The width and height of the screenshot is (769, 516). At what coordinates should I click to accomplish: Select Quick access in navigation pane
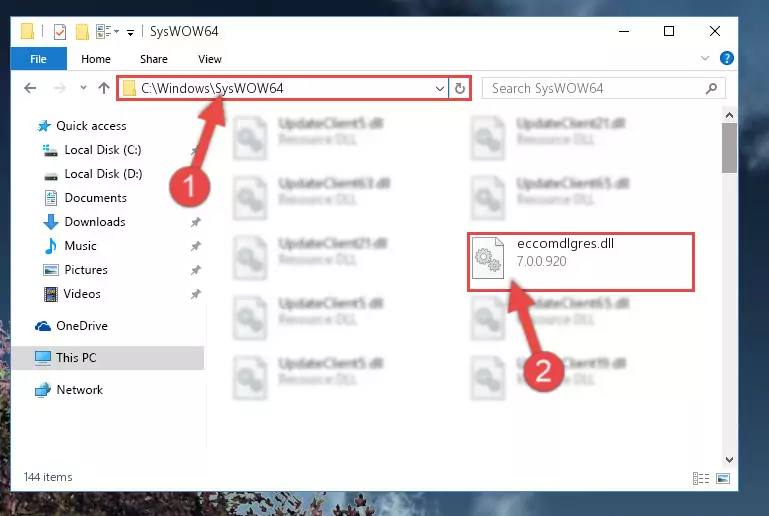(91, 126)
